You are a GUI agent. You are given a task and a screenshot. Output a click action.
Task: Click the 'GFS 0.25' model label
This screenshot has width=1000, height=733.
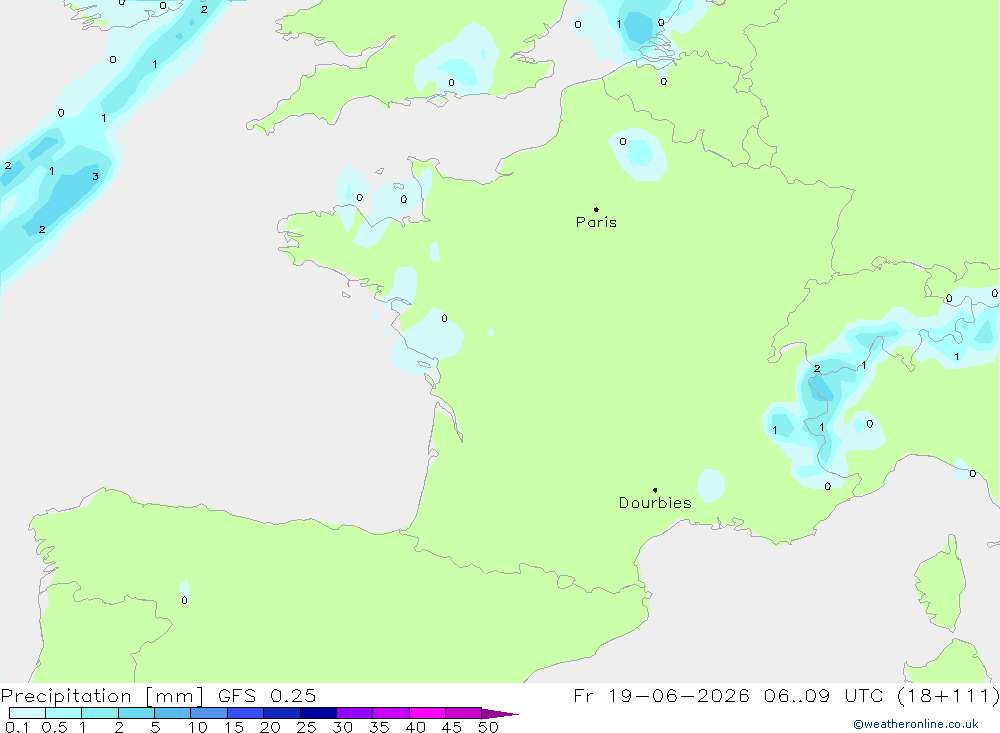(267, 696)
